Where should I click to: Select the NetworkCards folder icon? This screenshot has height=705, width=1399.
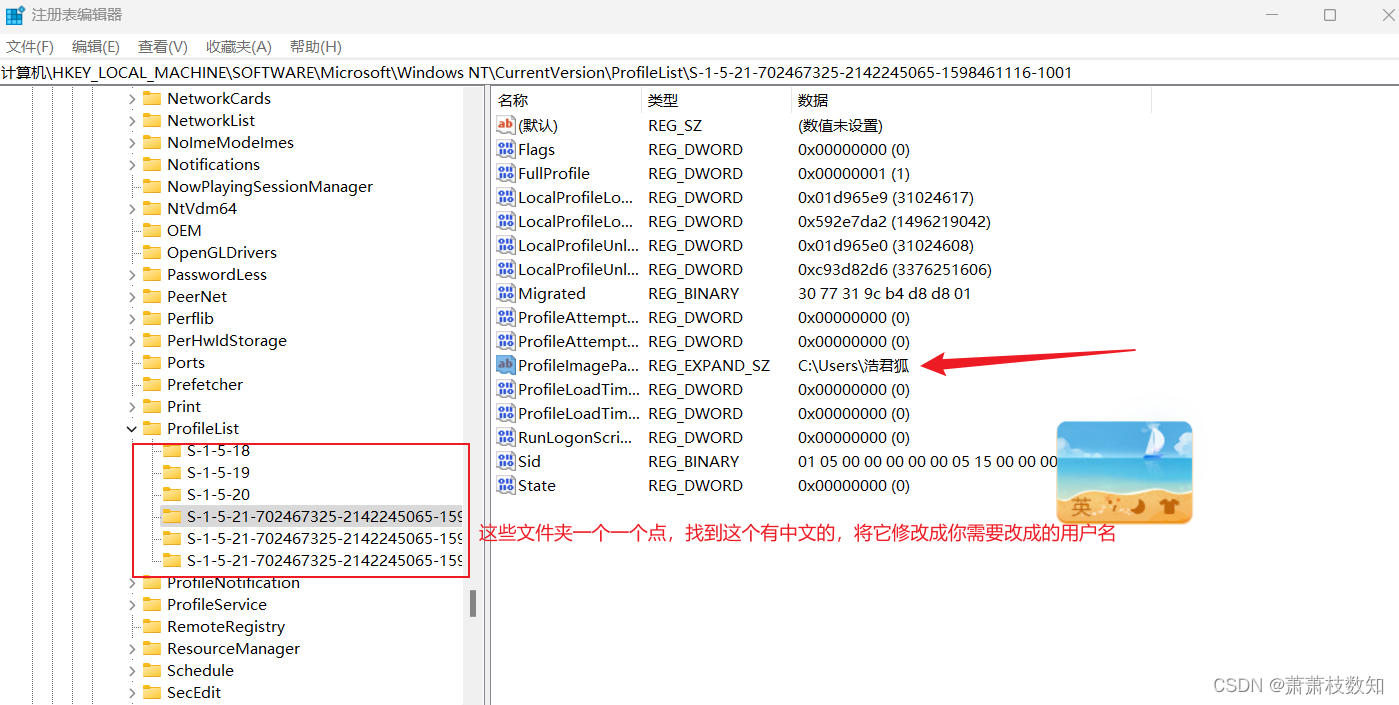[152, 98]
